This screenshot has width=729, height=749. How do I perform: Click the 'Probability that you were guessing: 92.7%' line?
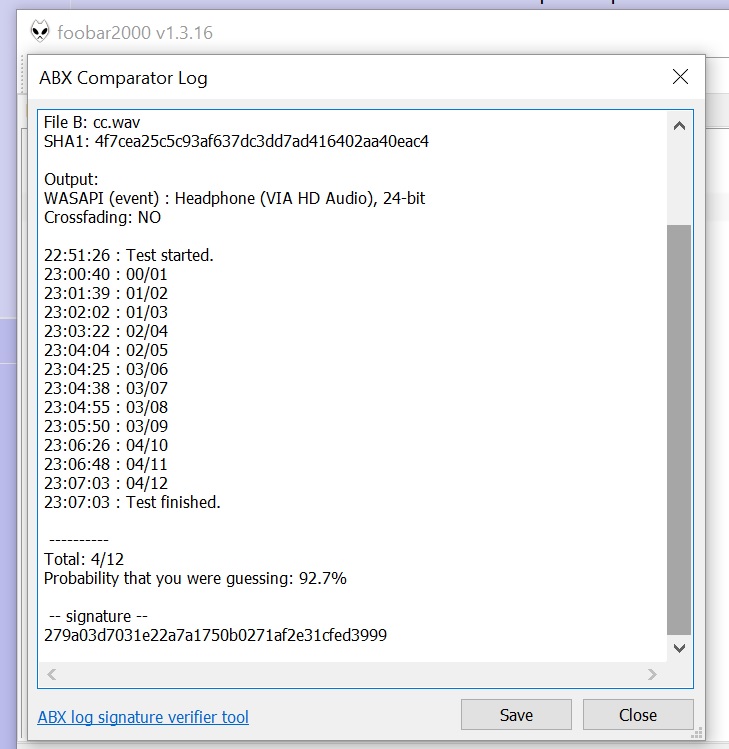pos(195,578)
